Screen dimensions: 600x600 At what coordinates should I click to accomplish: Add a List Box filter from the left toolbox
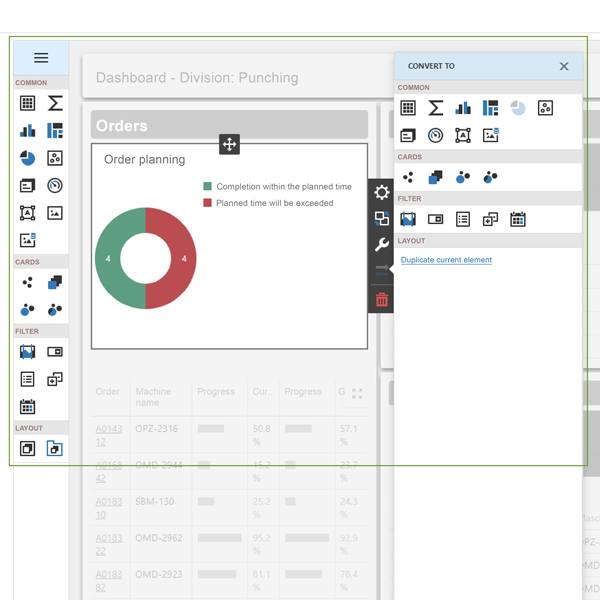point(28,379)
